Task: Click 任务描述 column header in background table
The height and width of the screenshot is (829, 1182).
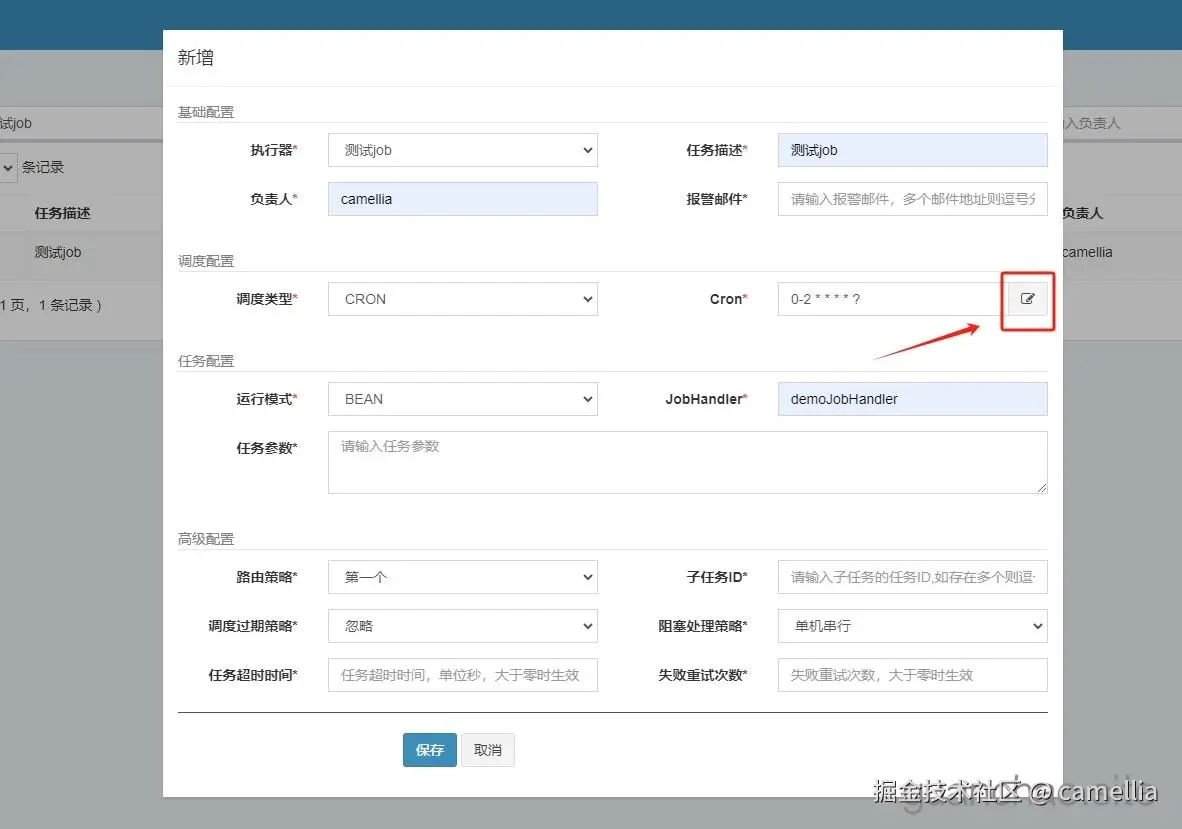Action: (63, 213)
